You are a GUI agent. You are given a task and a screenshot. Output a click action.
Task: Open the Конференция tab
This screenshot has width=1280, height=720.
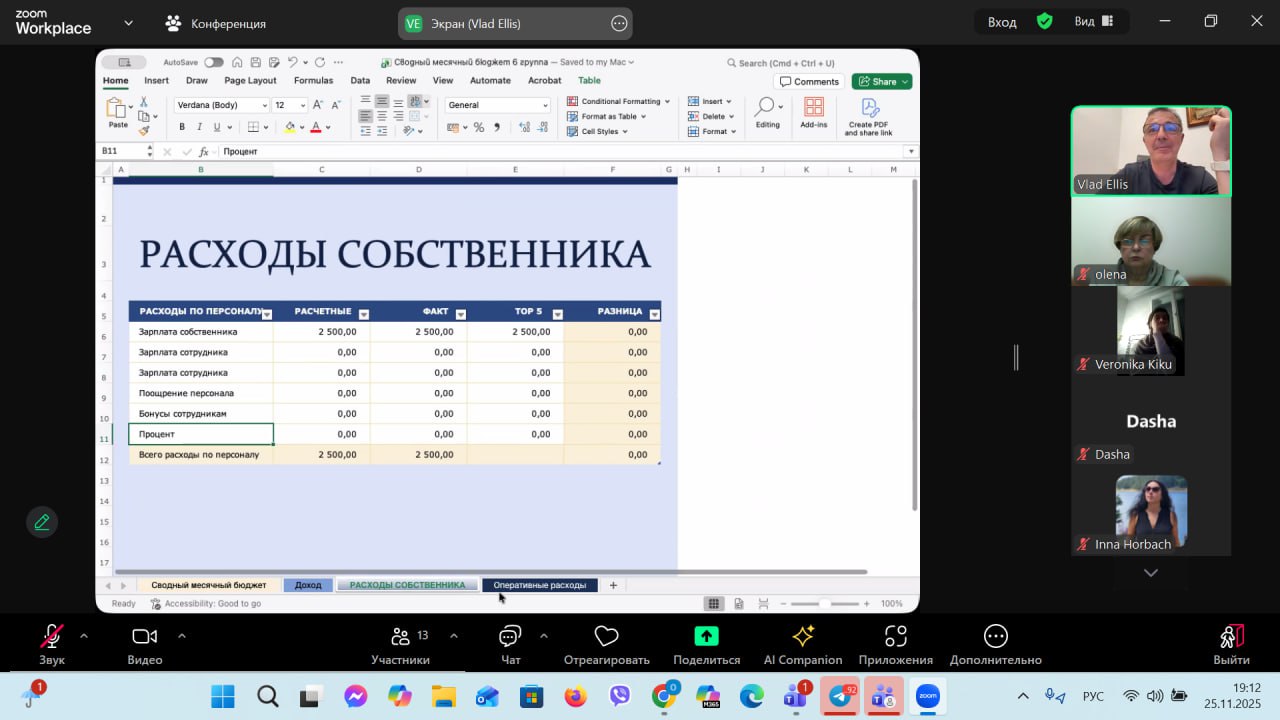click(216, 23)
